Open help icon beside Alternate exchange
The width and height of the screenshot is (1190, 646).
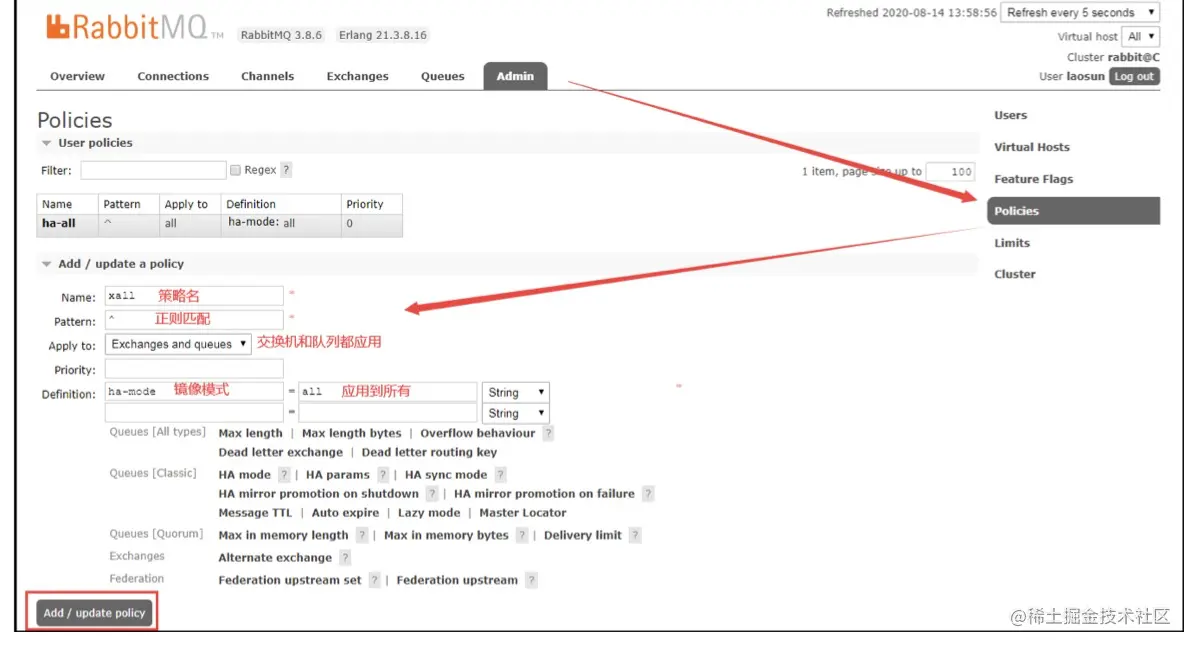click(x=345, y=558)
